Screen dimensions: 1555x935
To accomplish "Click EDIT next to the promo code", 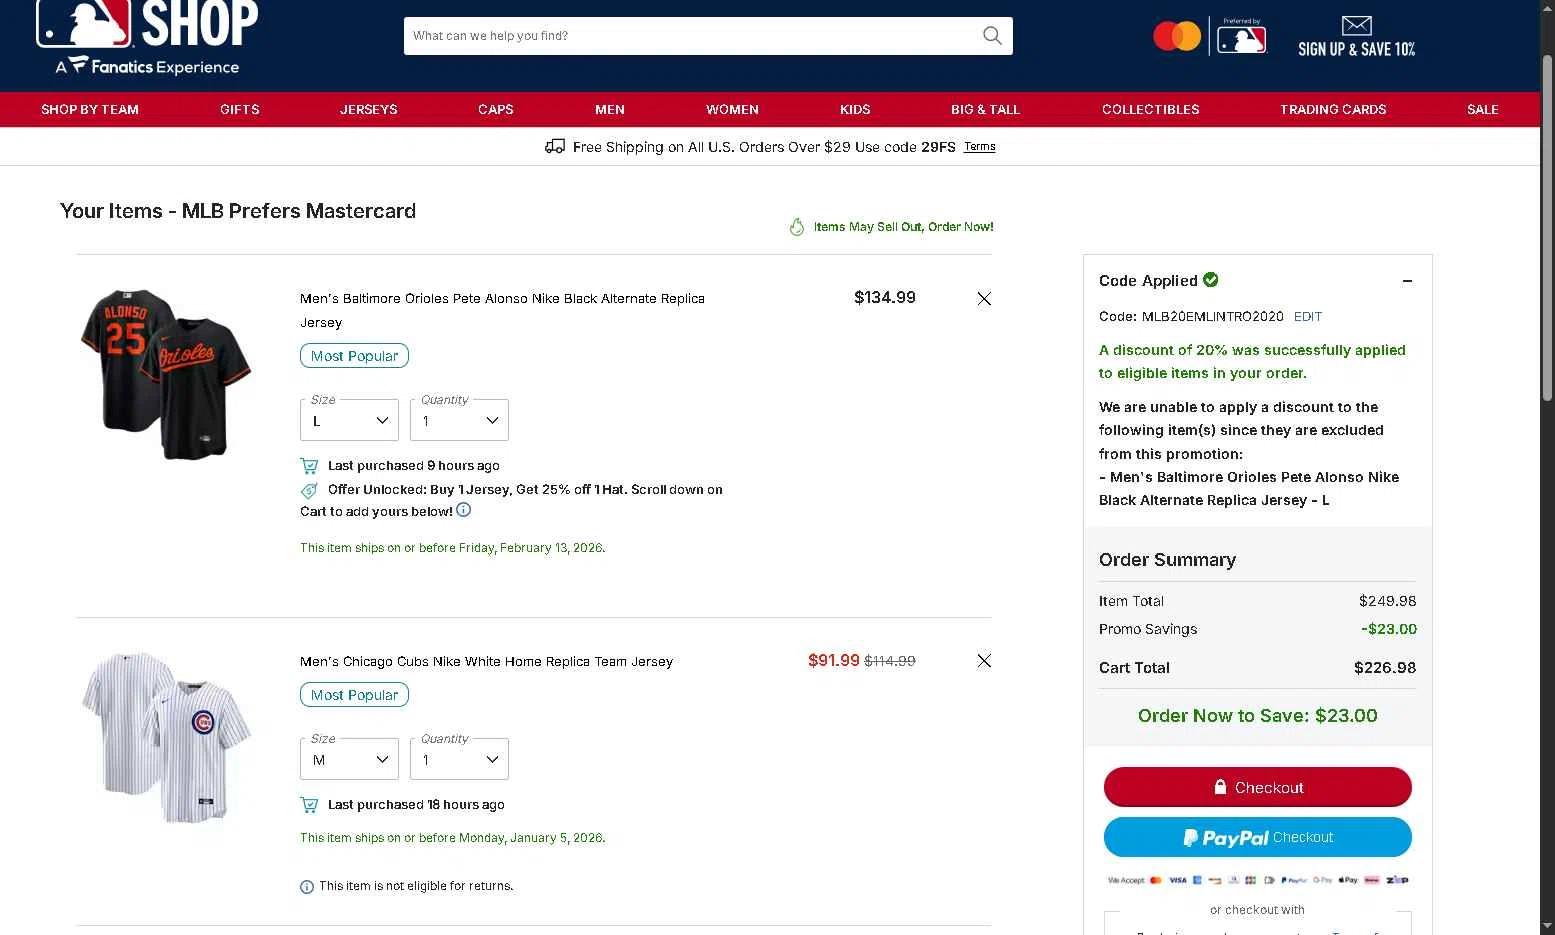I will tap(1308, 316).
